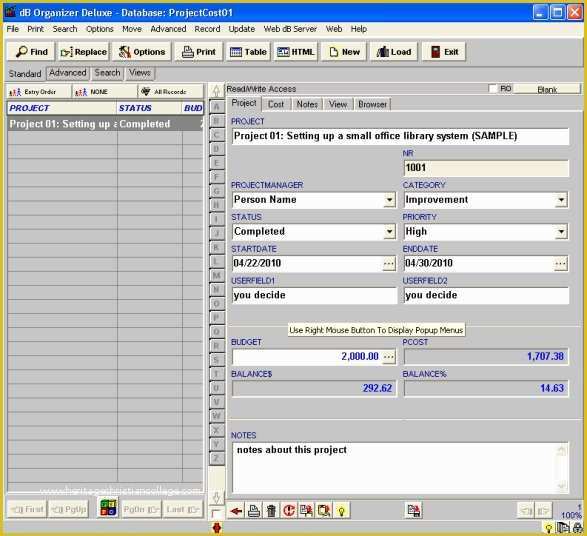Expand the STATUS dropdown
Viewport: 587px width, 536px height.
click(x=389, y=232)
